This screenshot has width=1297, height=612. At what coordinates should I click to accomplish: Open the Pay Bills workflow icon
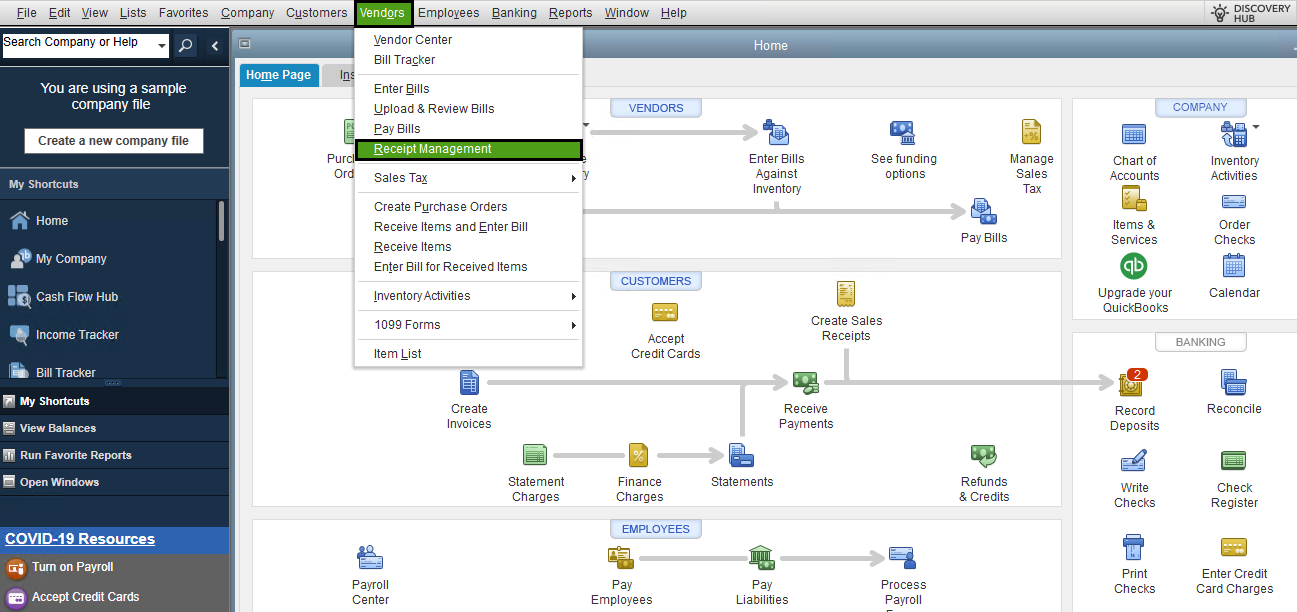(983, 212)
